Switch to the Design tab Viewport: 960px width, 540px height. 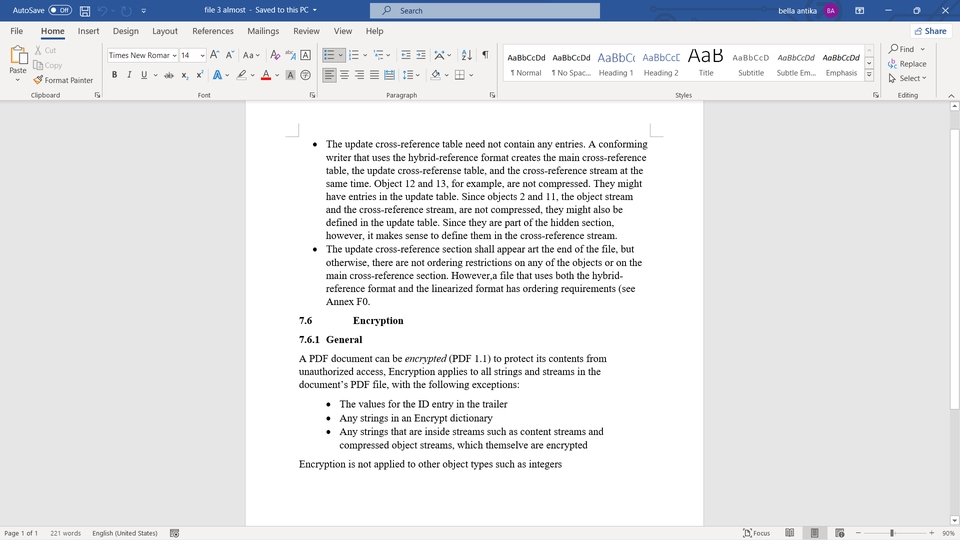point(126,31)
